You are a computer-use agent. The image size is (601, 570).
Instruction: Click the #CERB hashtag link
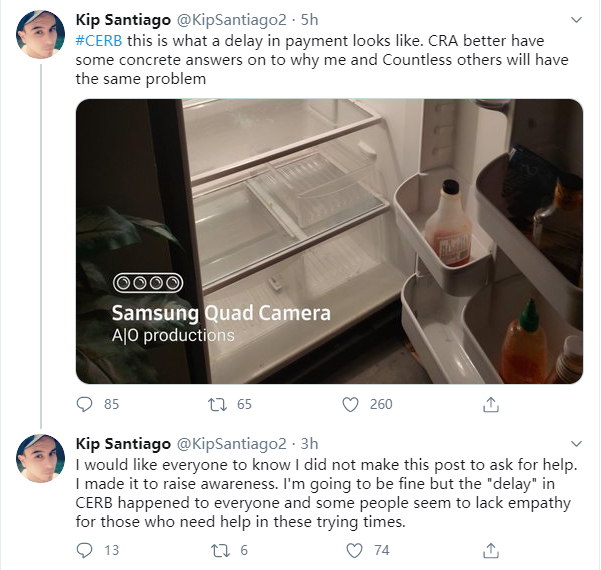tap(98, 40)
